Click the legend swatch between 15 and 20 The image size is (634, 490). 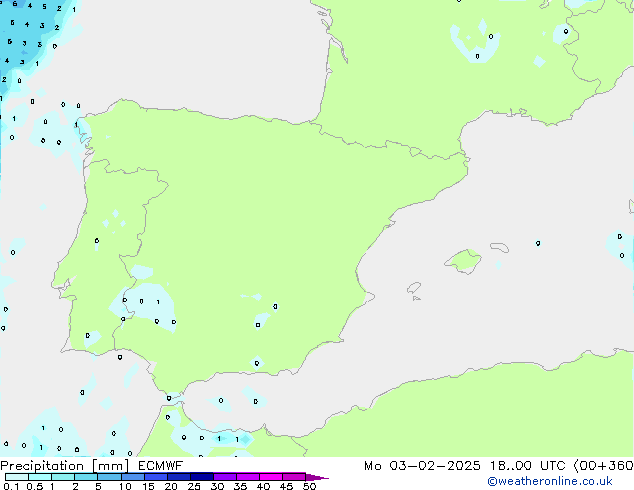158,477
